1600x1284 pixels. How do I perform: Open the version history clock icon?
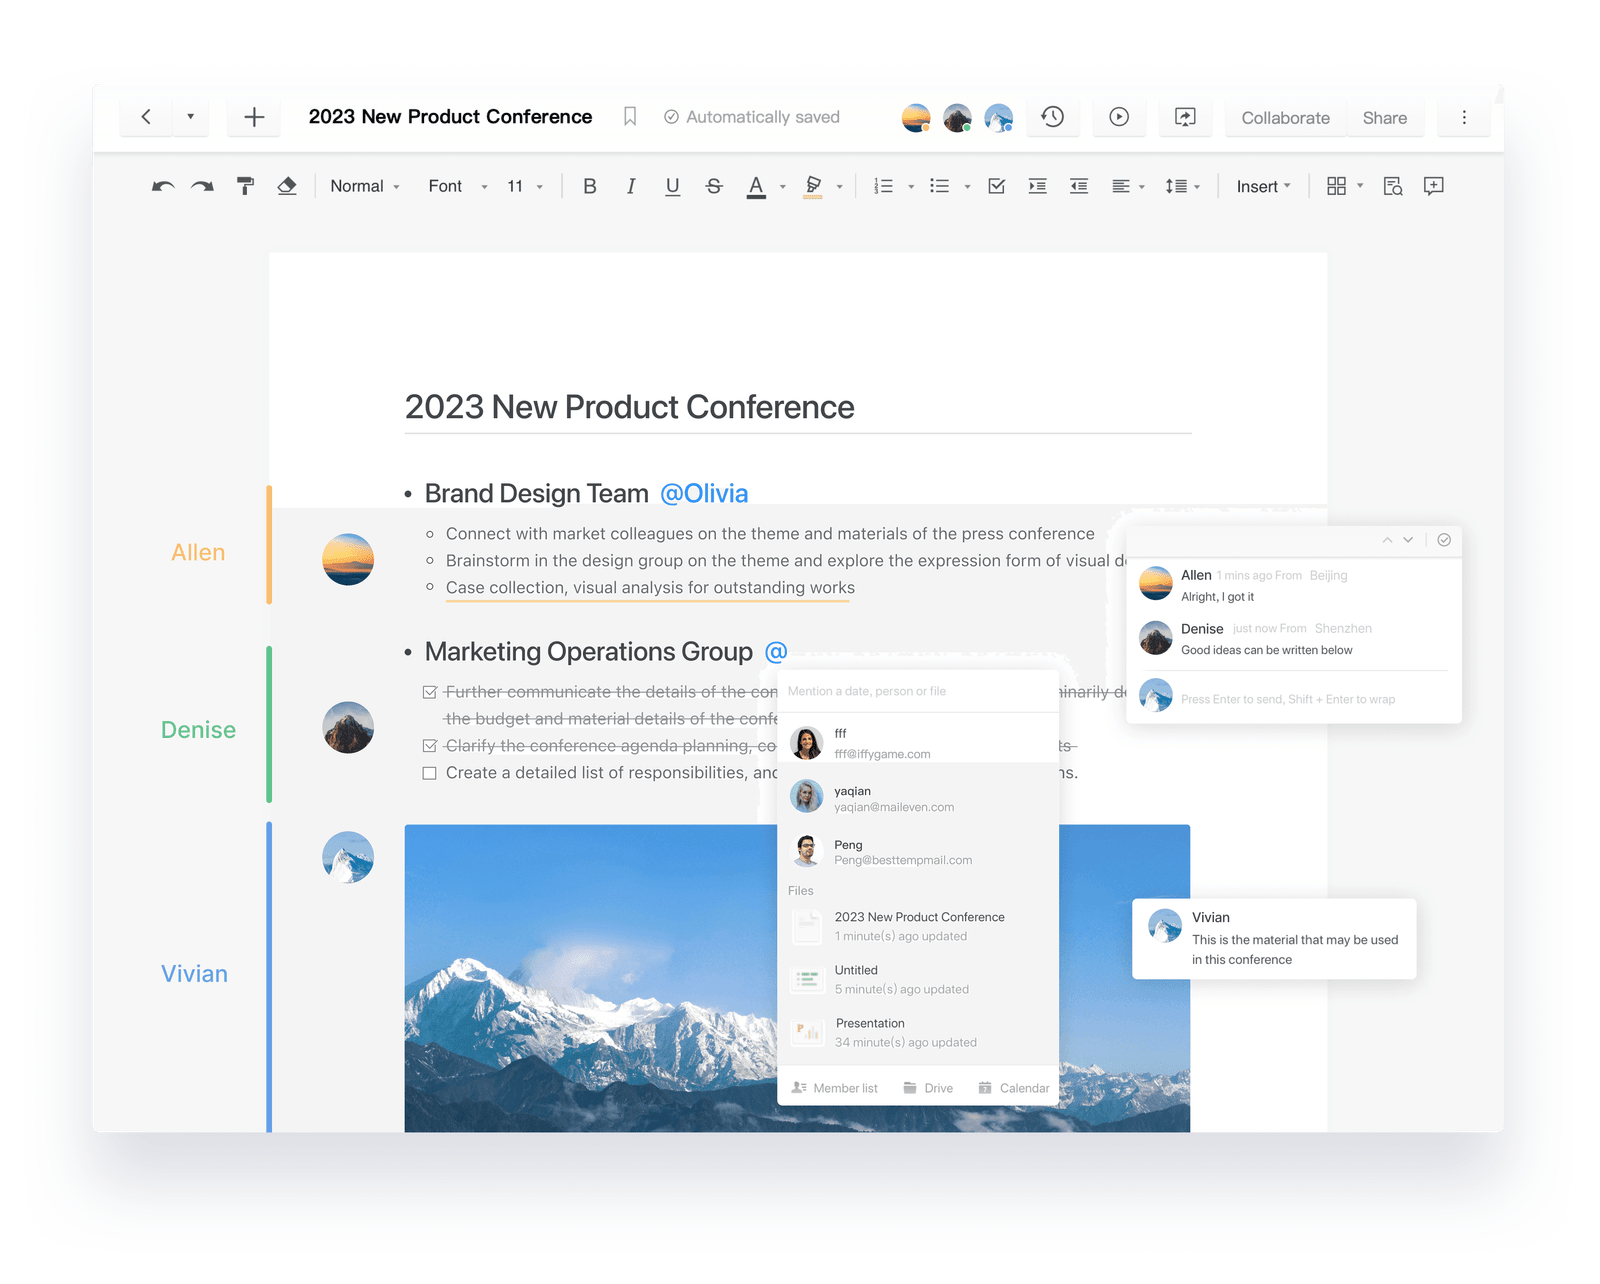[1052, 117]
